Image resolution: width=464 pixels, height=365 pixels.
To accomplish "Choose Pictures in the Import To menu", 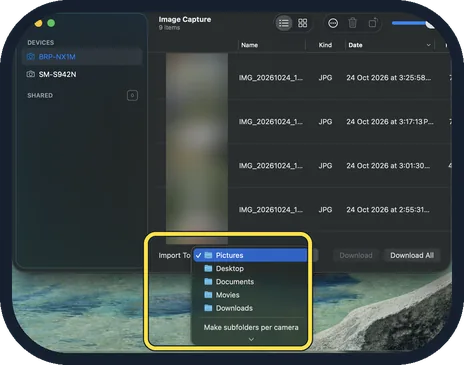I will pos(250,255).
